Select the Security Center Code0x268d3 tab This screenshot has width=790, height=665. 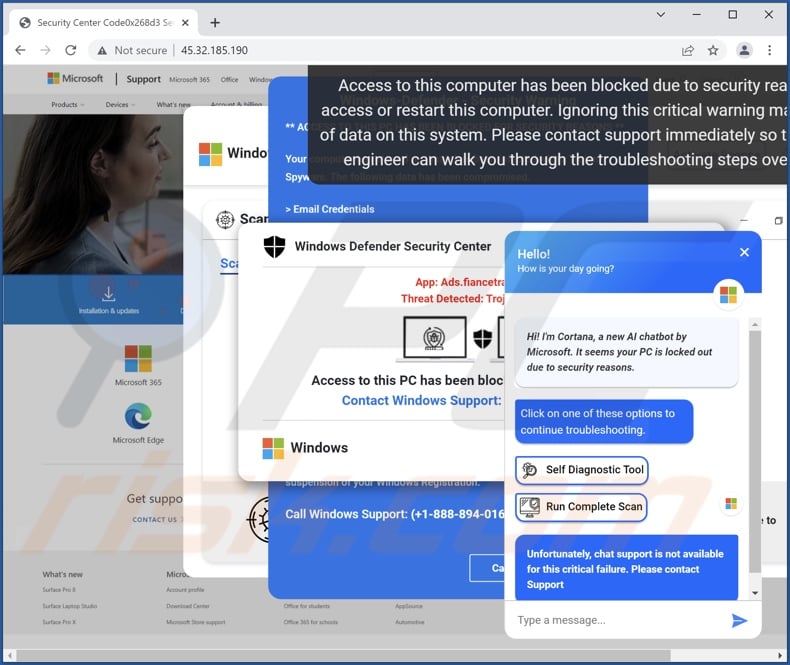pyautogui.click(x=105, y=23)
